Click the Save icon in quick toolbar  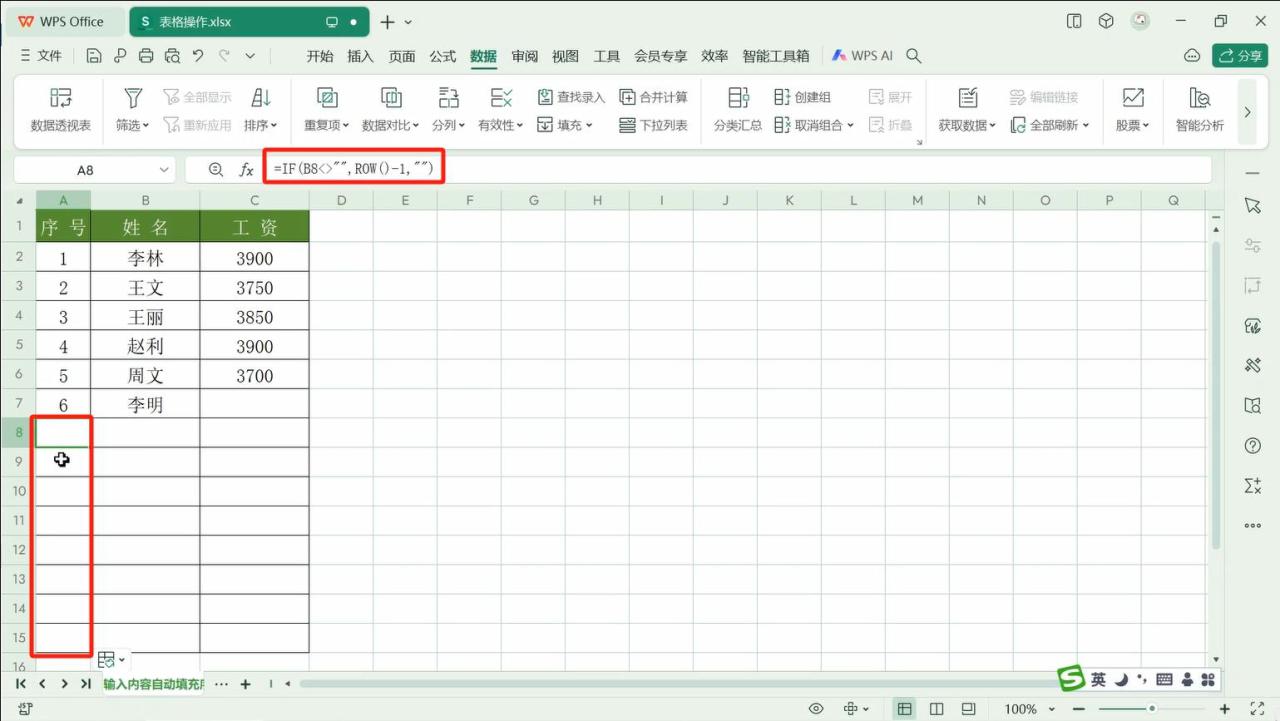pyautogui.click(x=93, y=56)
